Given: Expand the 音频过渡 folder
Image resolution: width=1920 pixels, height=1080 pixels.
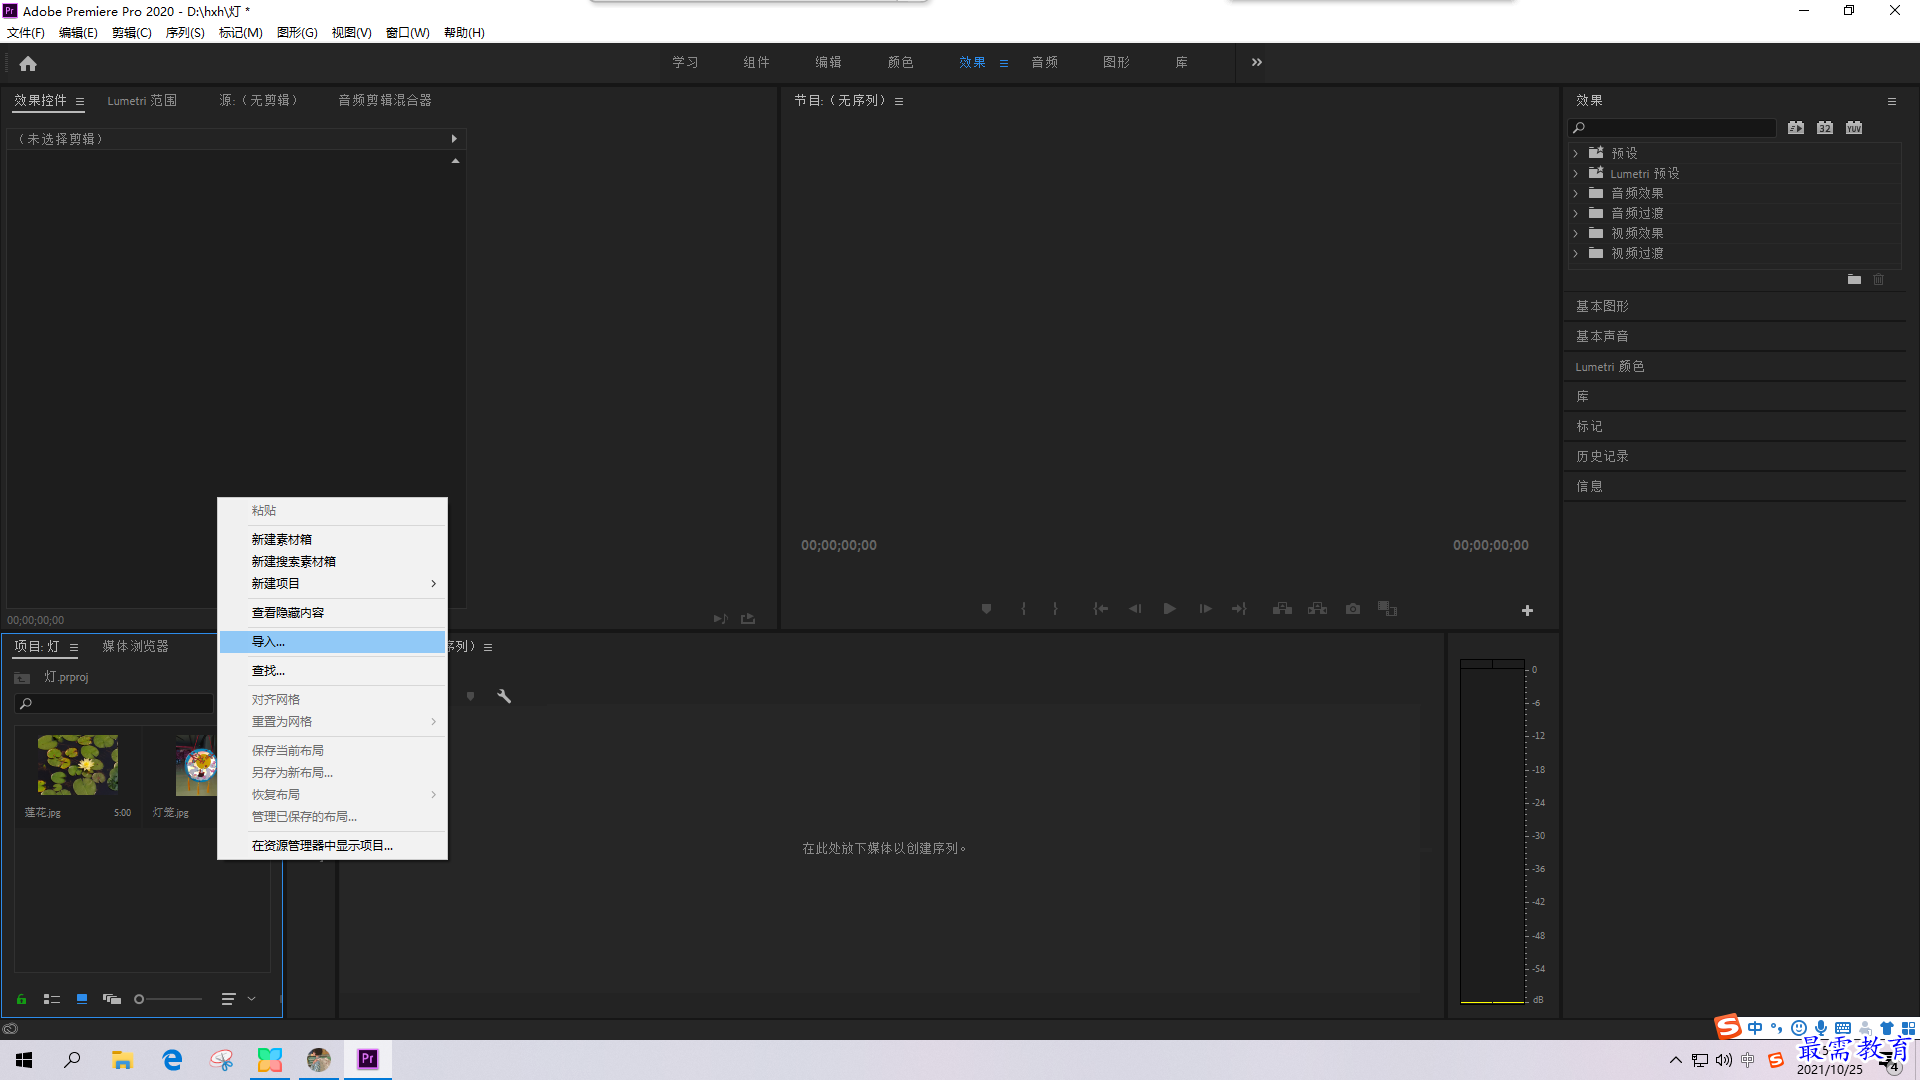Looking at the screenshot, I should 1576,213.
